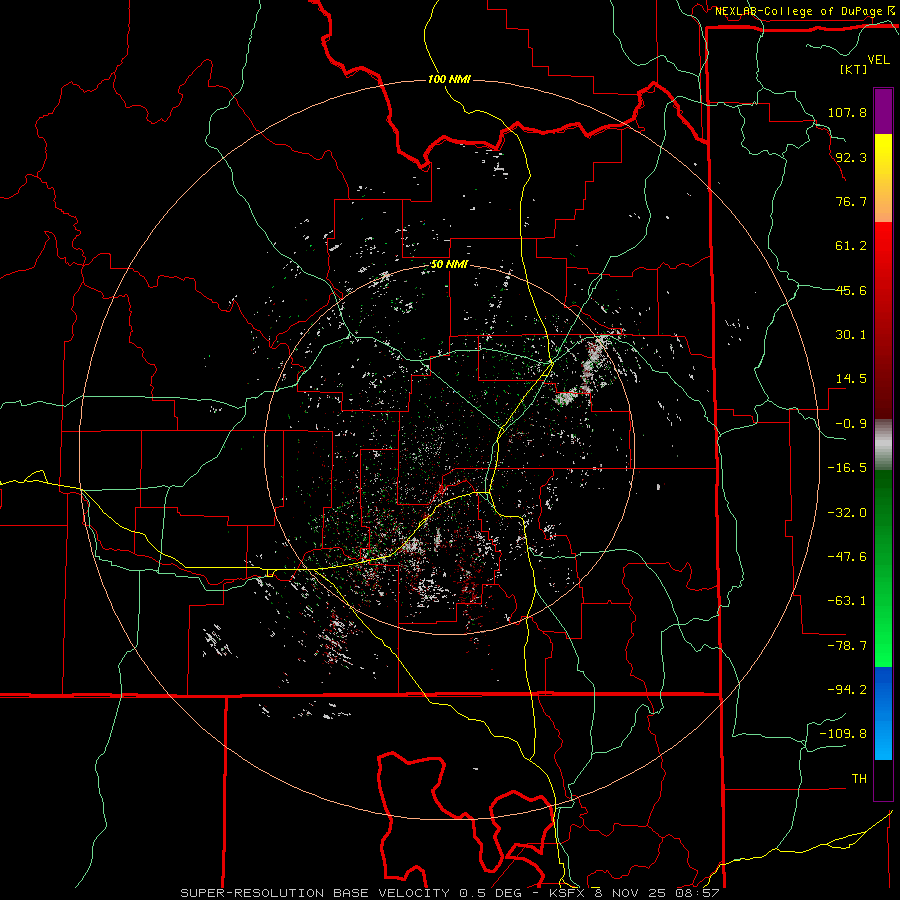Click the -78.7 legend value
The height and width of the screenshot is (900, 900).
(847, 646)
